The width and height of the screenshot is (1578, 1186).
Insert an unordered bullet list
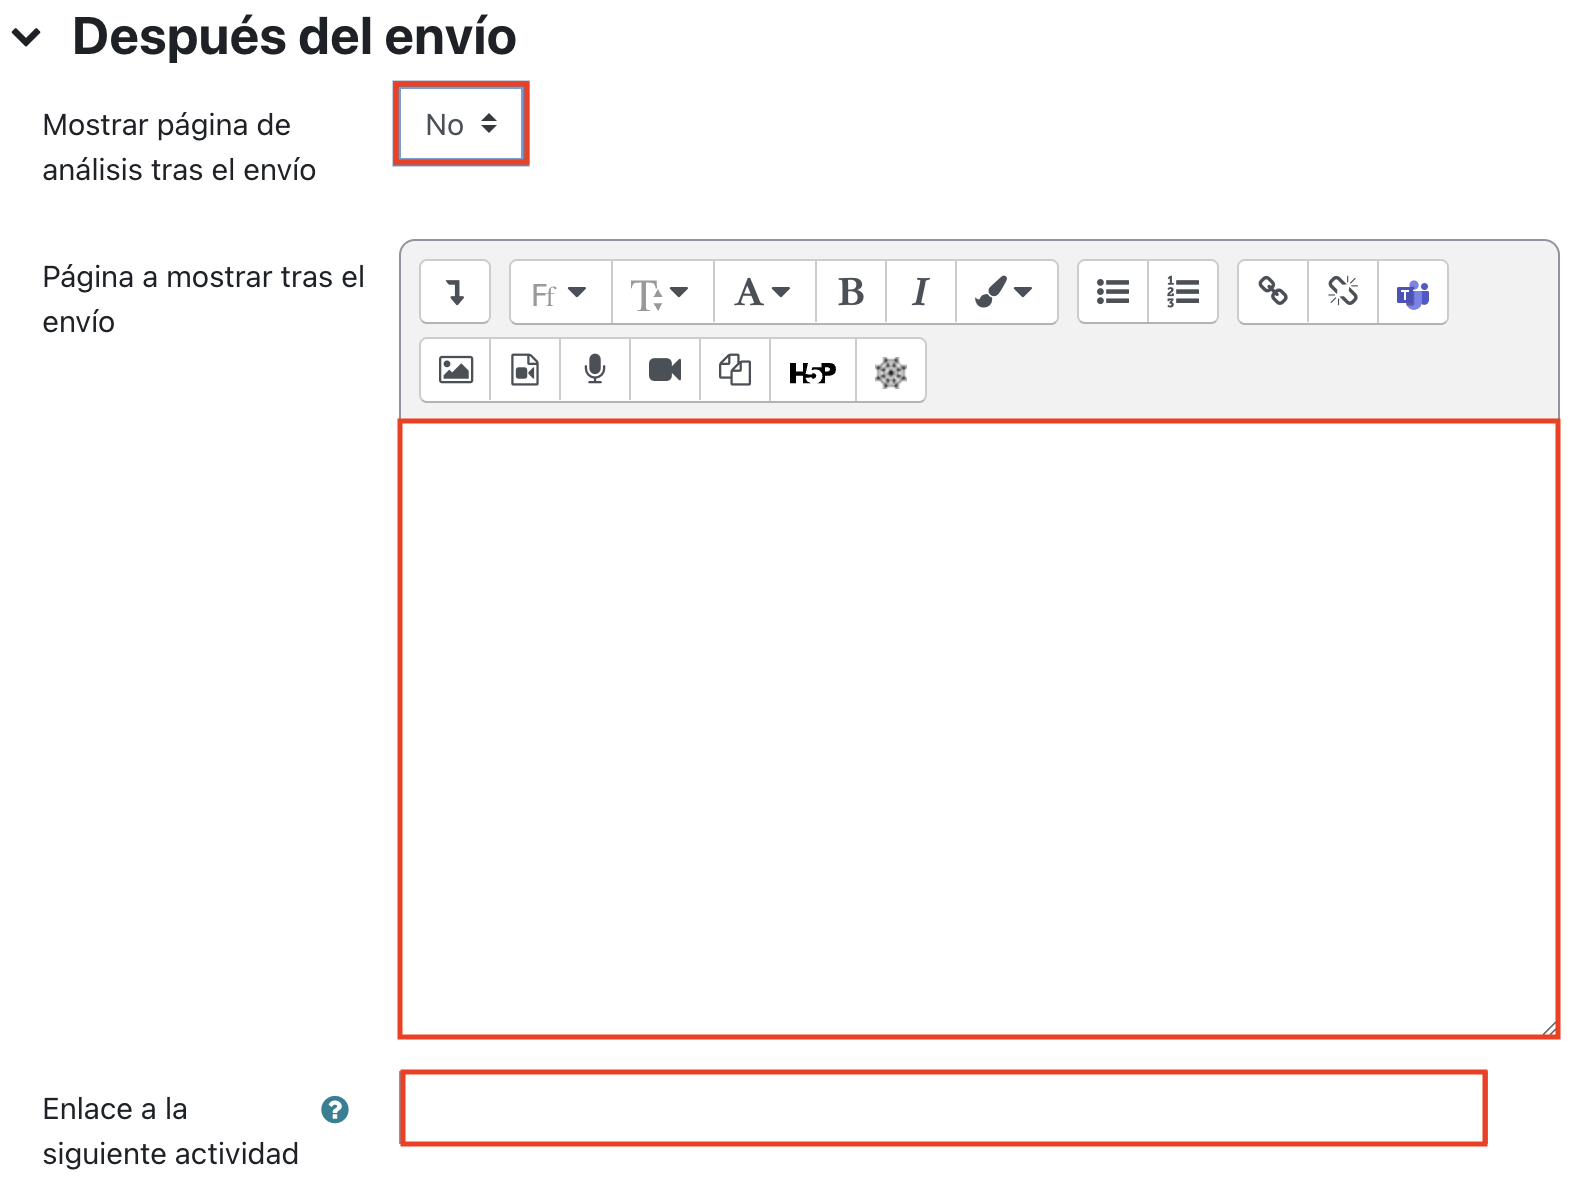[x=1113, y=292]
